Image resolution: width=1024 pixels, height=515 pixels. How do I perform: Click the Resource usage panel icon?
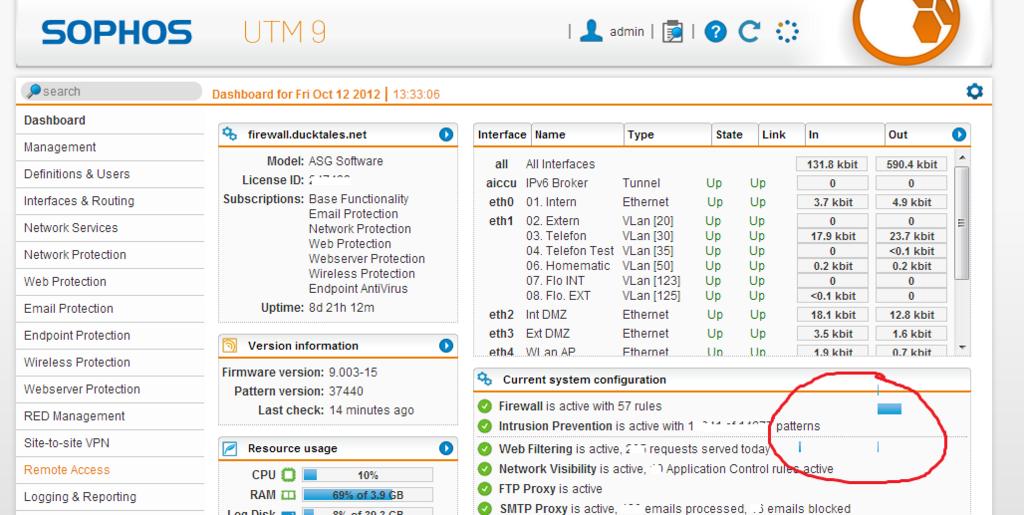pyautogui.click(x=230, y=448)
